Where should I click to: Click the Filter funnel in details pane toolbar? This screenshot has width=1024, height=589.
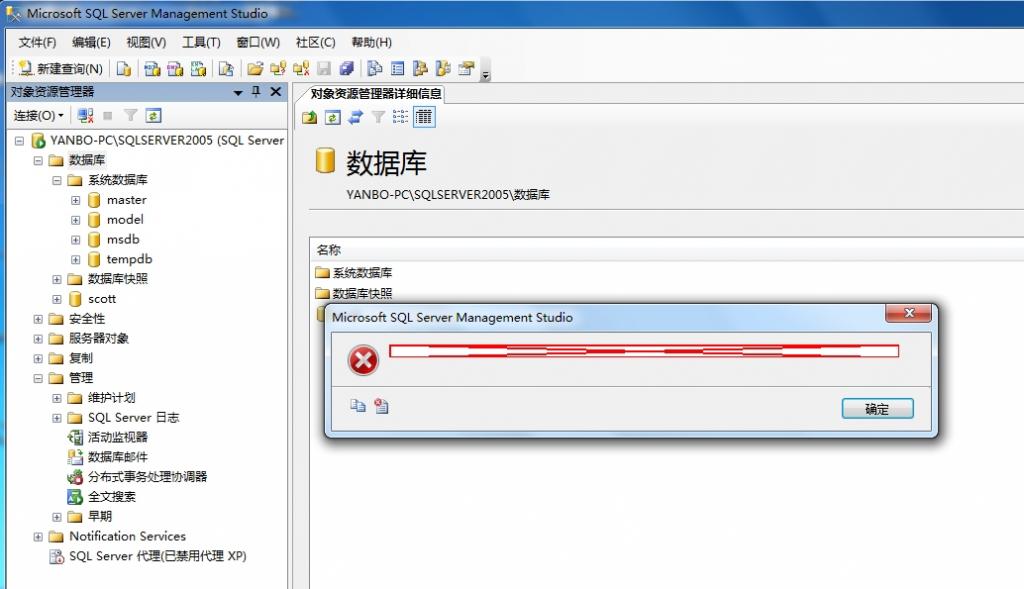click(x=378, y=117)
